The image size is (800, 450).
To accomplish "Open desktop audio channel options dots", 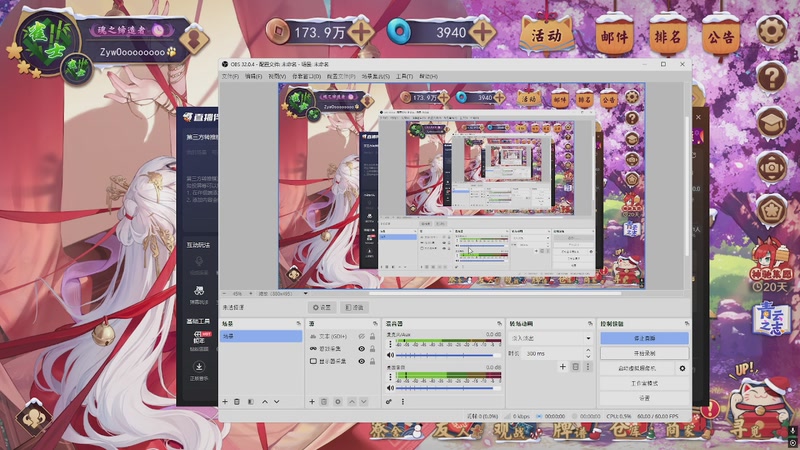I will pos(390,377).
